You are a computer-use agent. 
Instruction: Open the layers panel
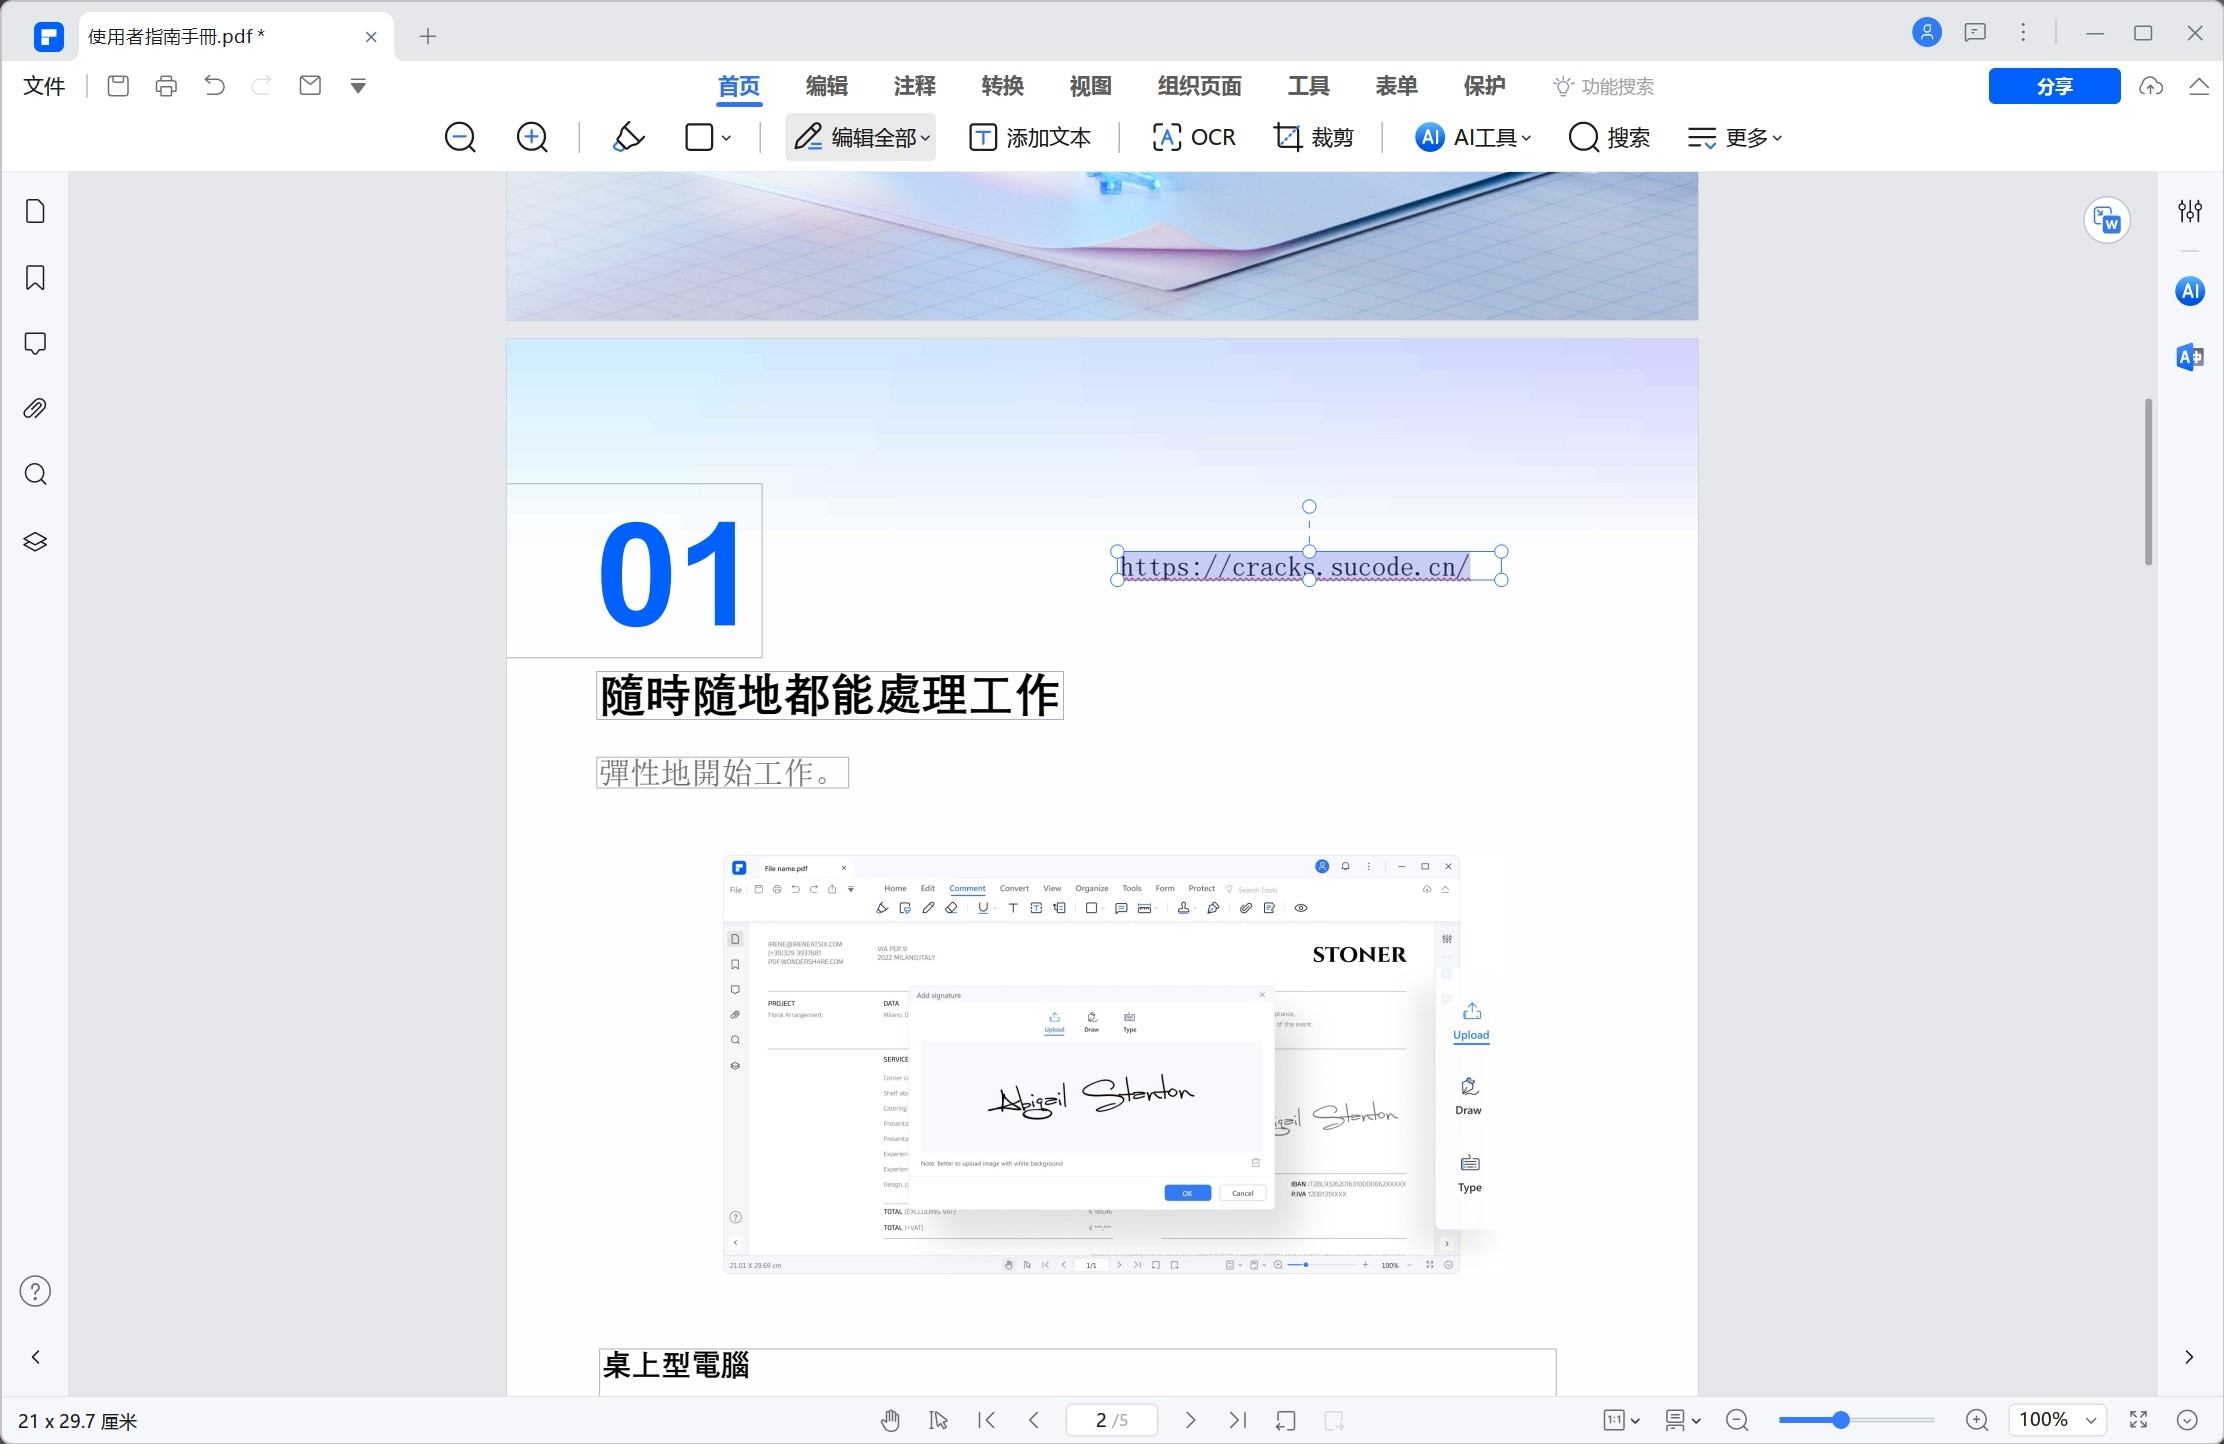tap(35, 541)
